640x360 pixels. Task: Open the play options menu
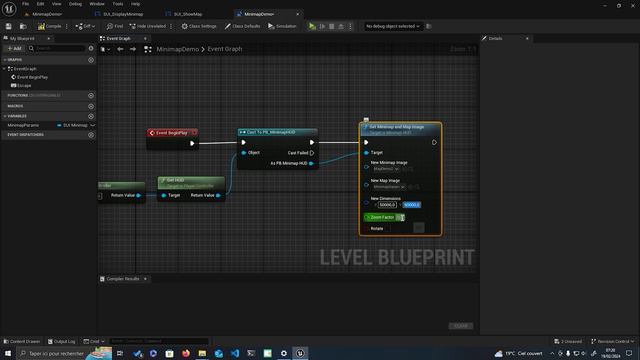[350, 26]
